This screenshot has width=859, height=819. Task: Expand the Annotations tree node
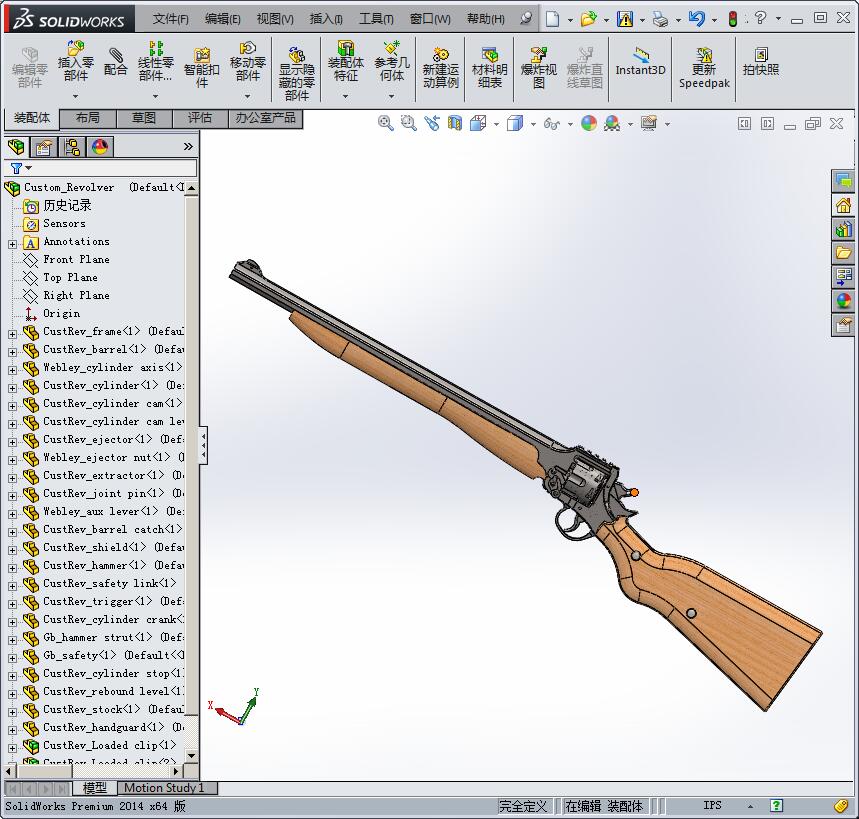(x=12, y=243)
